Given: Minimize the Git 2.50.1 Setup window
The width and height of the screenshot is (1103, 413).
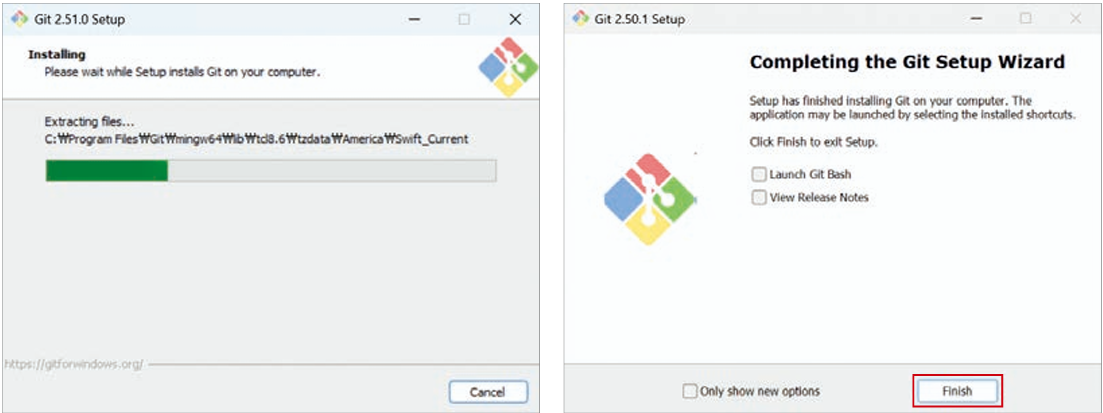Looking at the screenshot, I should point(975,19).
